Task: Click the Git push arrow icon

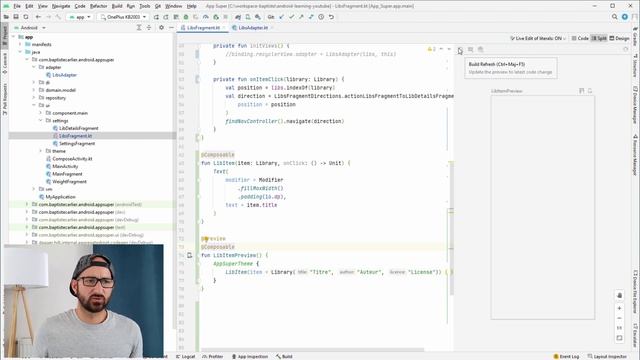Action: pyautogui.click(x=301, y=17)
